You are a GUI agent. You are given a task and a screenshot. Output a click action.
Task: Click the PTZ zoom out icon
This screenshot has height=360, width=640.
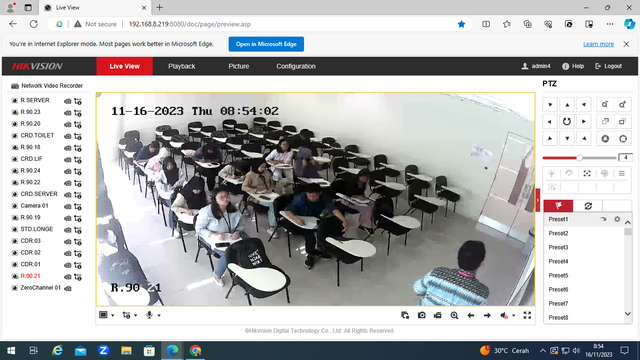[605, 104]
